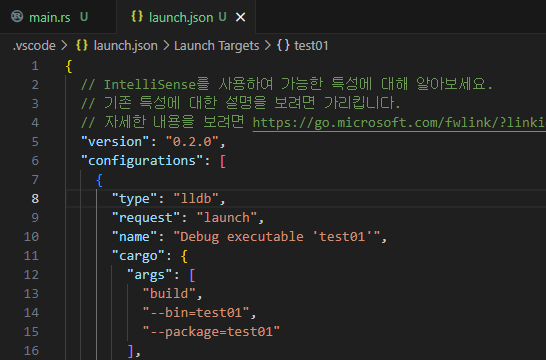Viewport: 546px width, 360px height.
Task: Click the Rust file icon on main.rs tab
Action: pos(17,16)
